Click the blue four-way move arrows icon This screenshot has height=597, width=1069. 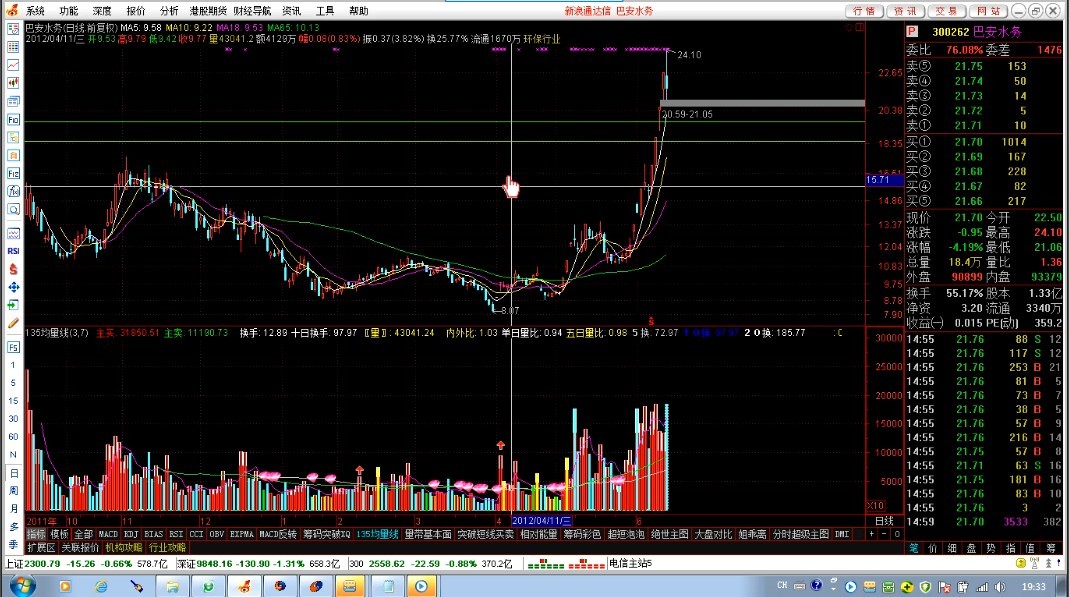[14, 288]
